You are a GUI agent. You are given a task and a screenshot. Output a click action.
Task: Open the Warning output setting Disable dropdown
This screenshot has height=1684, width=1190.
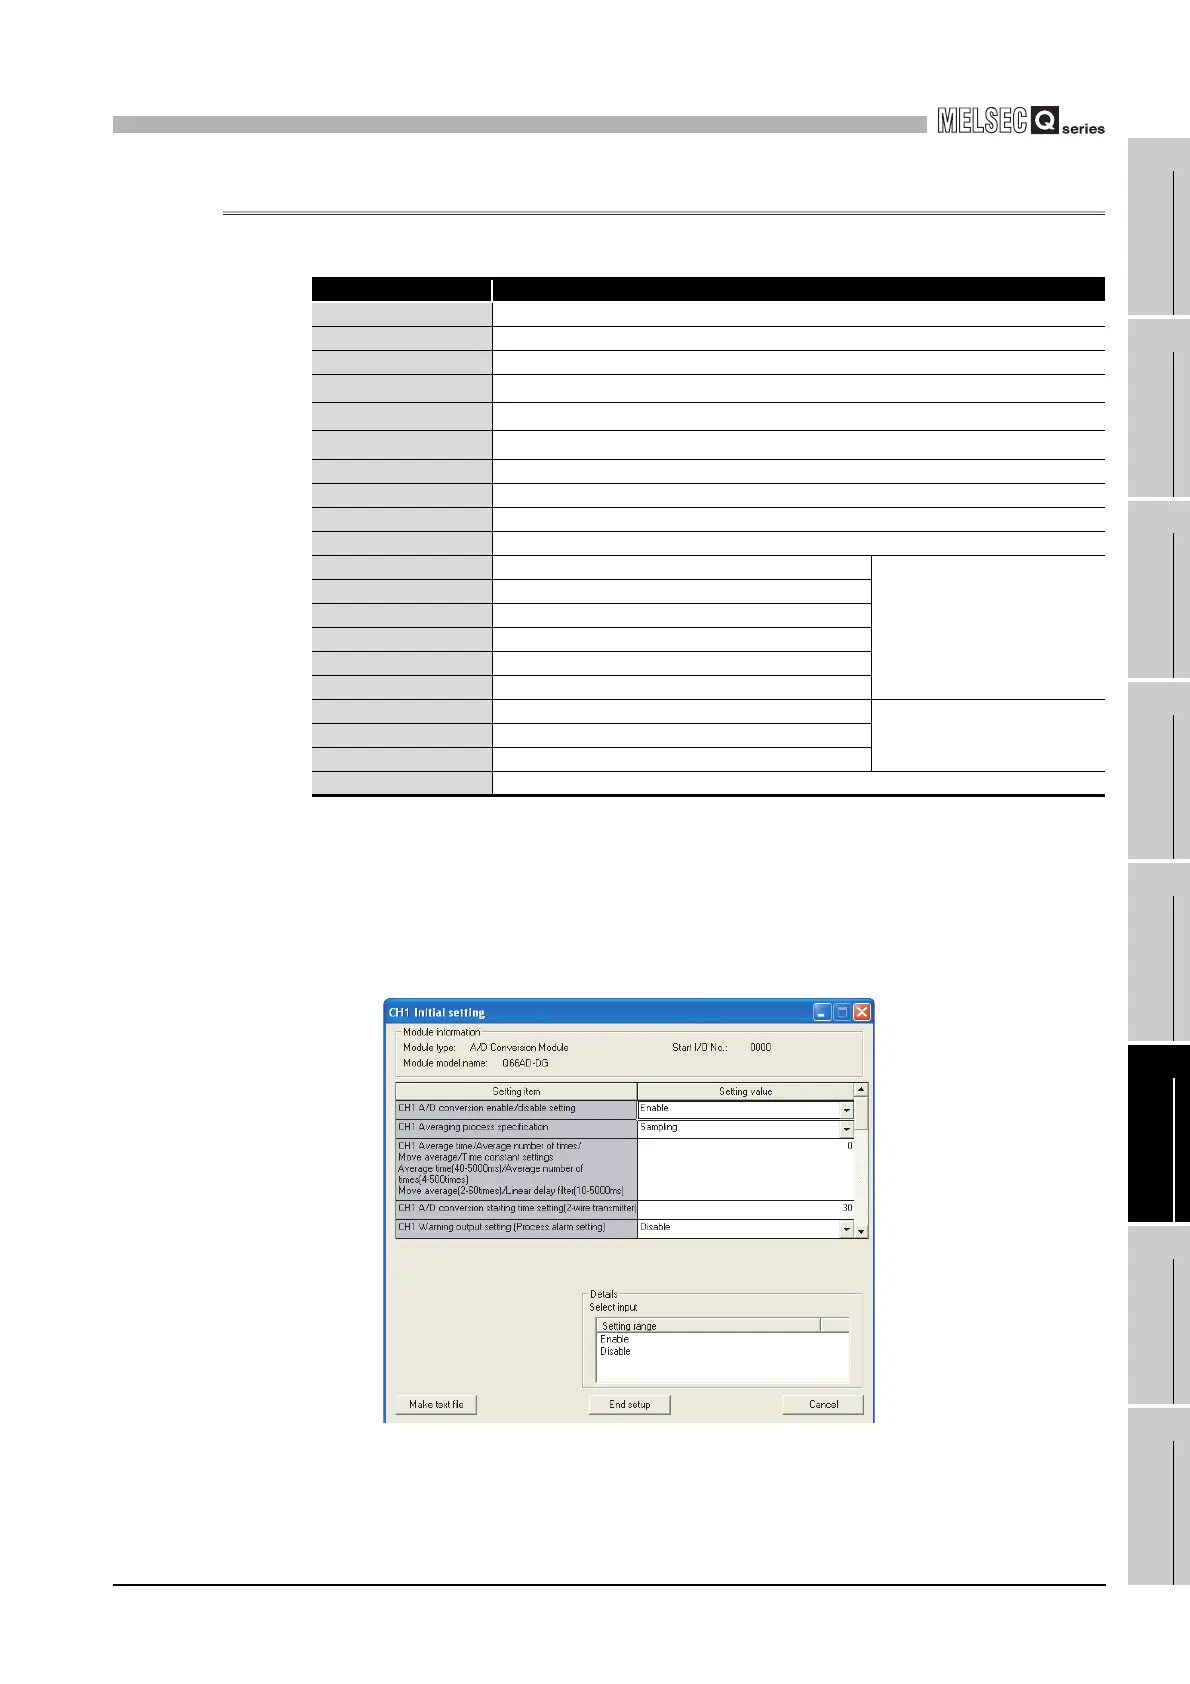846,1228
